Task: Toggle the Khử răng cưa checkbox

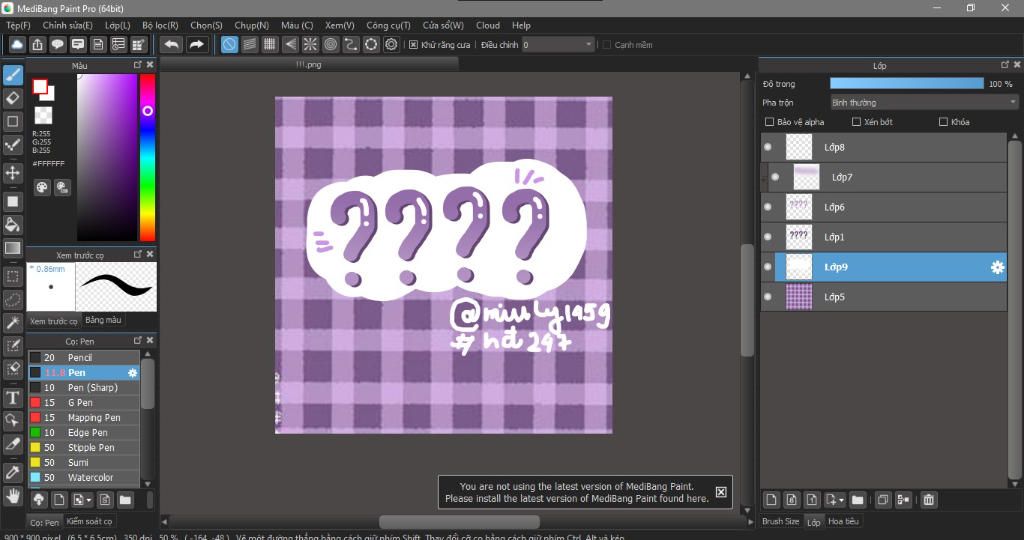Action: tap(413, 45)
